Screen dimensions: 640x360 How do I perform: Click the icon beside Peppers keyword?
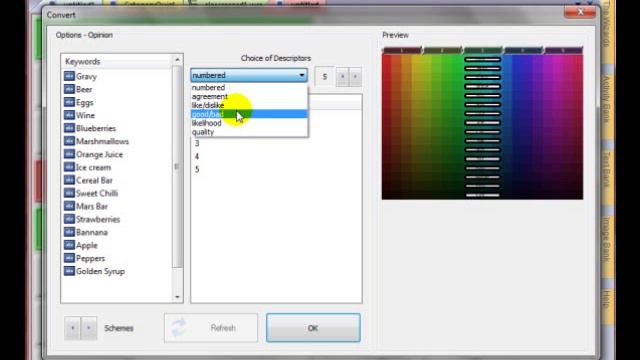(69, 258)
